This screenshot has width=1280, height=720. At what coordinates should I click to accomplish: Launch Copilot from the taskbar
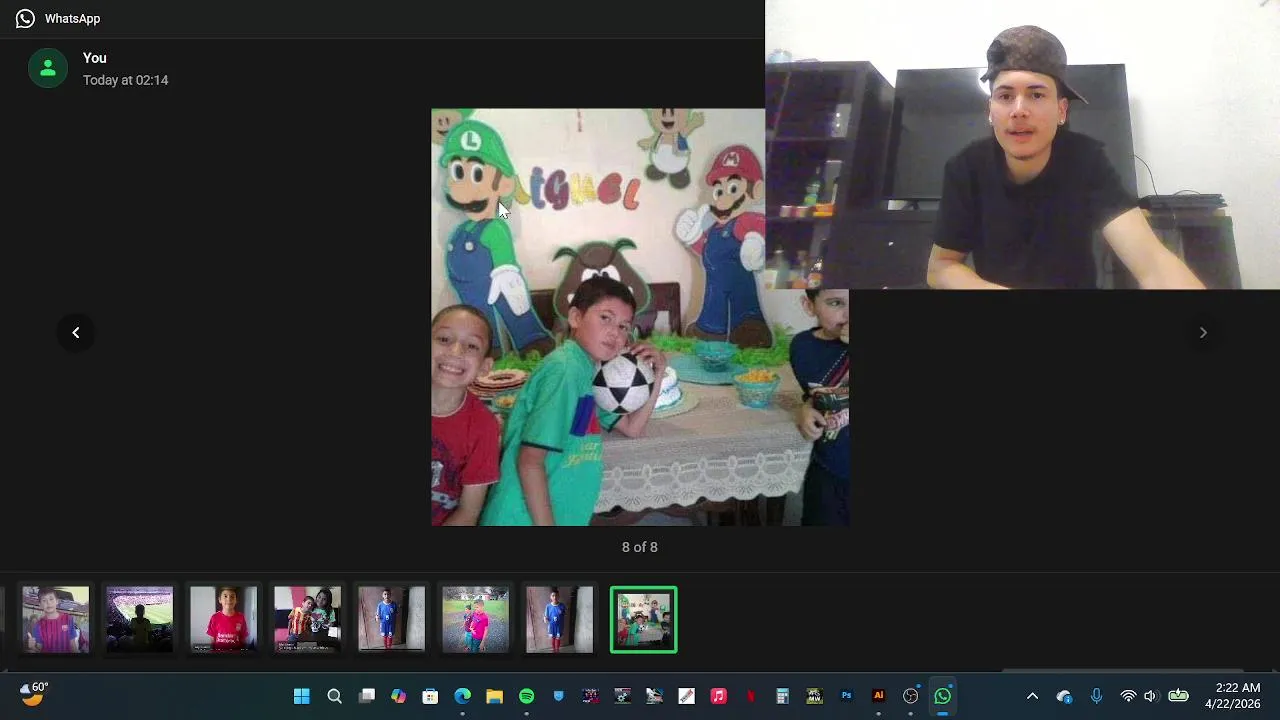[x=399, y=696]
